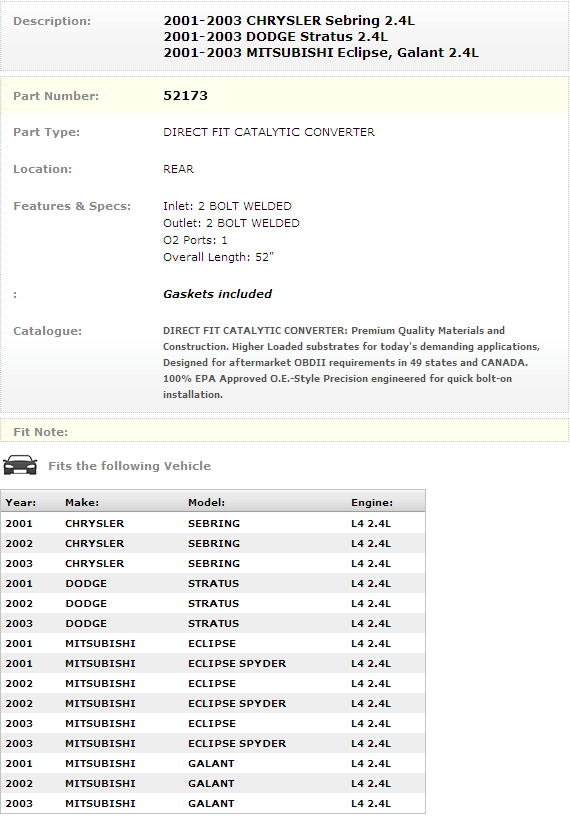
Task: Click the Description heading label
Action: [x=52, y=21]
